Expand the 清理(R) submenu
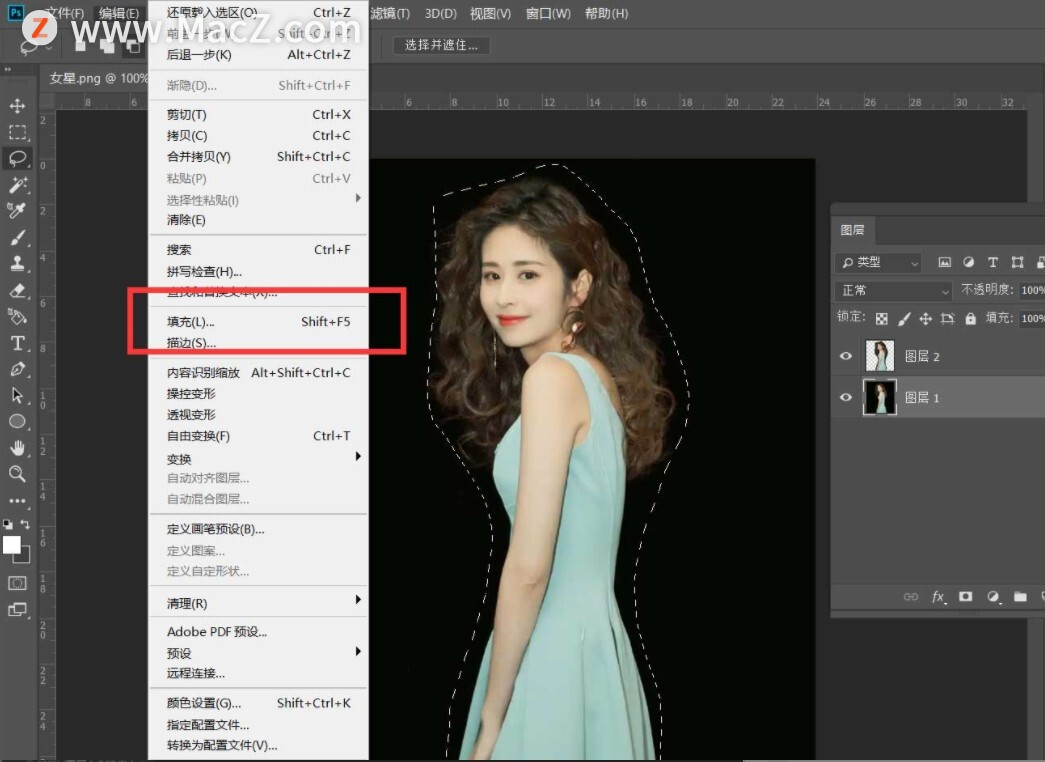 [x=258, y=603]
